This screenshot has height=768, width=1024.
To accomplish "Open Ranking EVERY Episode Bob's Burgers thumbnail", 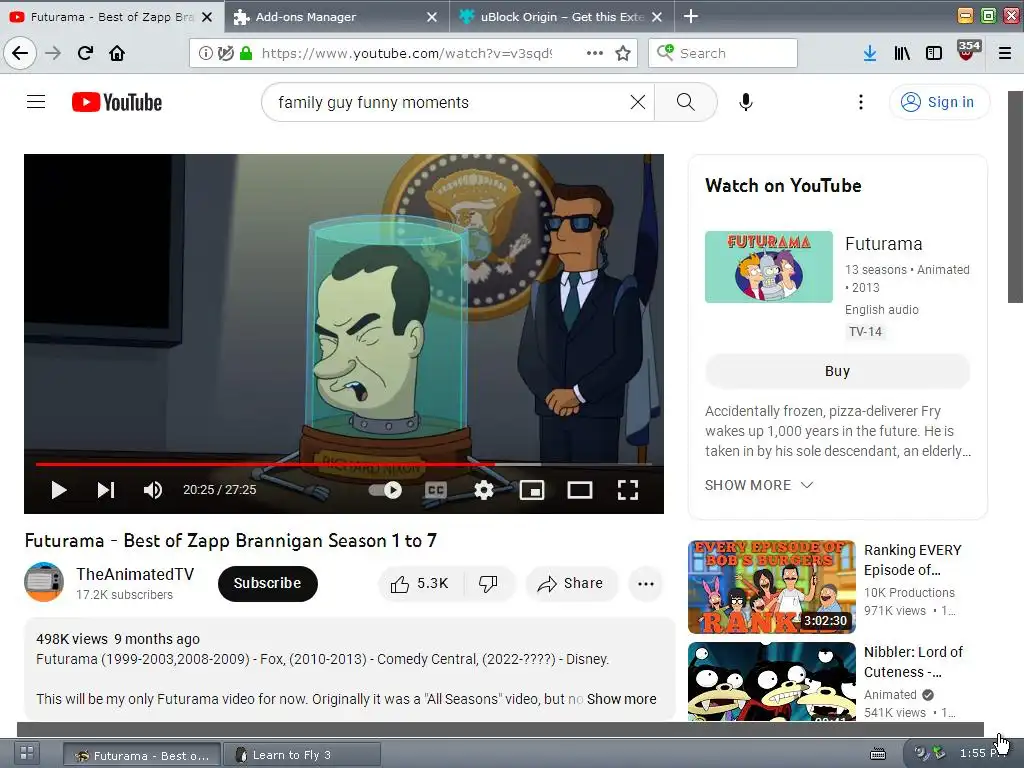I will point(771,587).
